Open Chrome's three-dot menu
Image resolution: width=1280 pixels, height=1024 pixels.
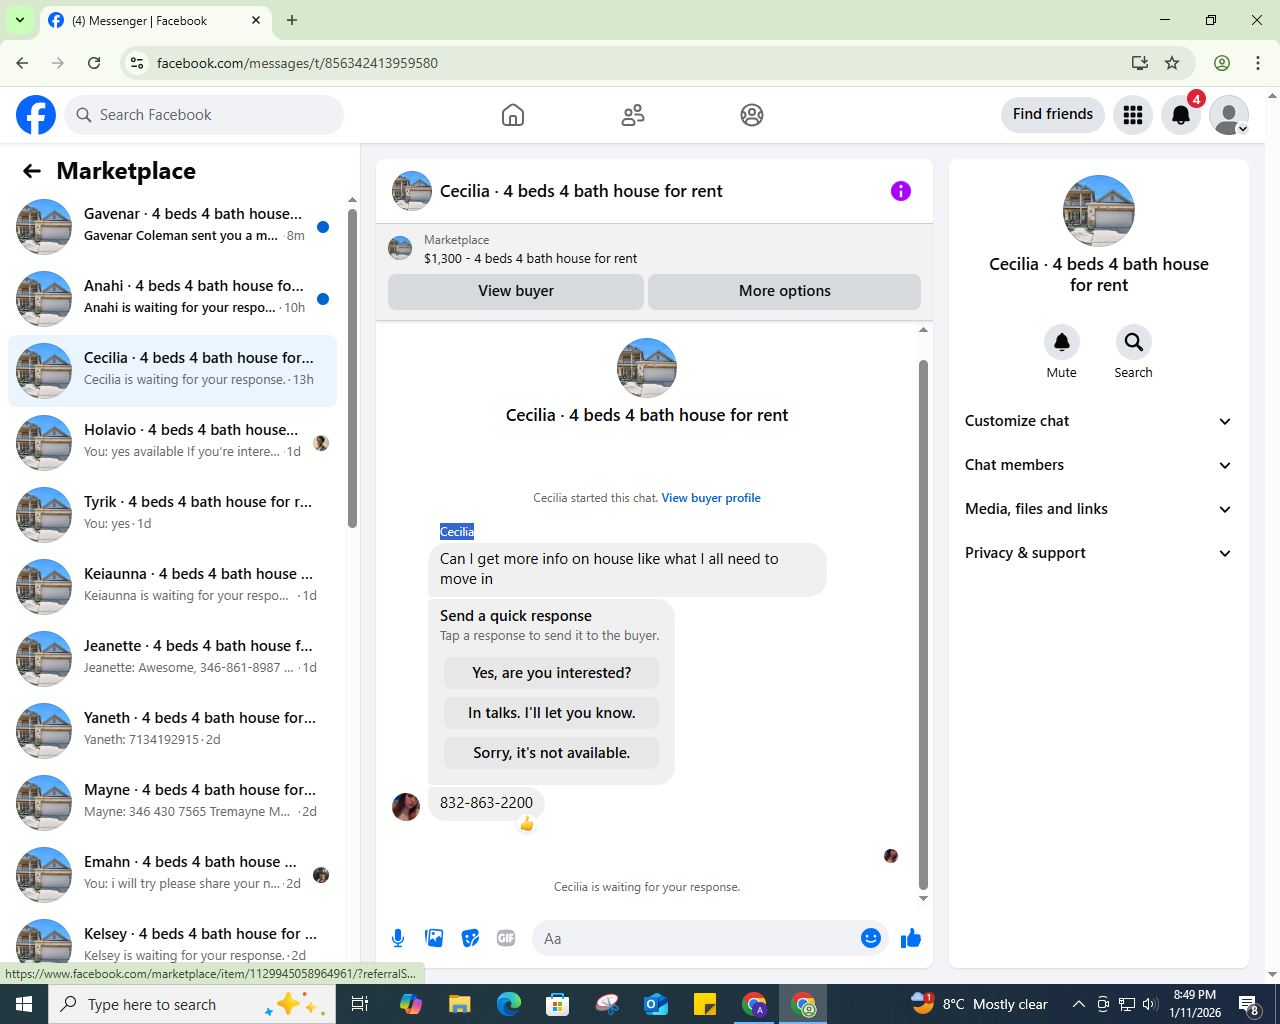tap(1258, 63)
